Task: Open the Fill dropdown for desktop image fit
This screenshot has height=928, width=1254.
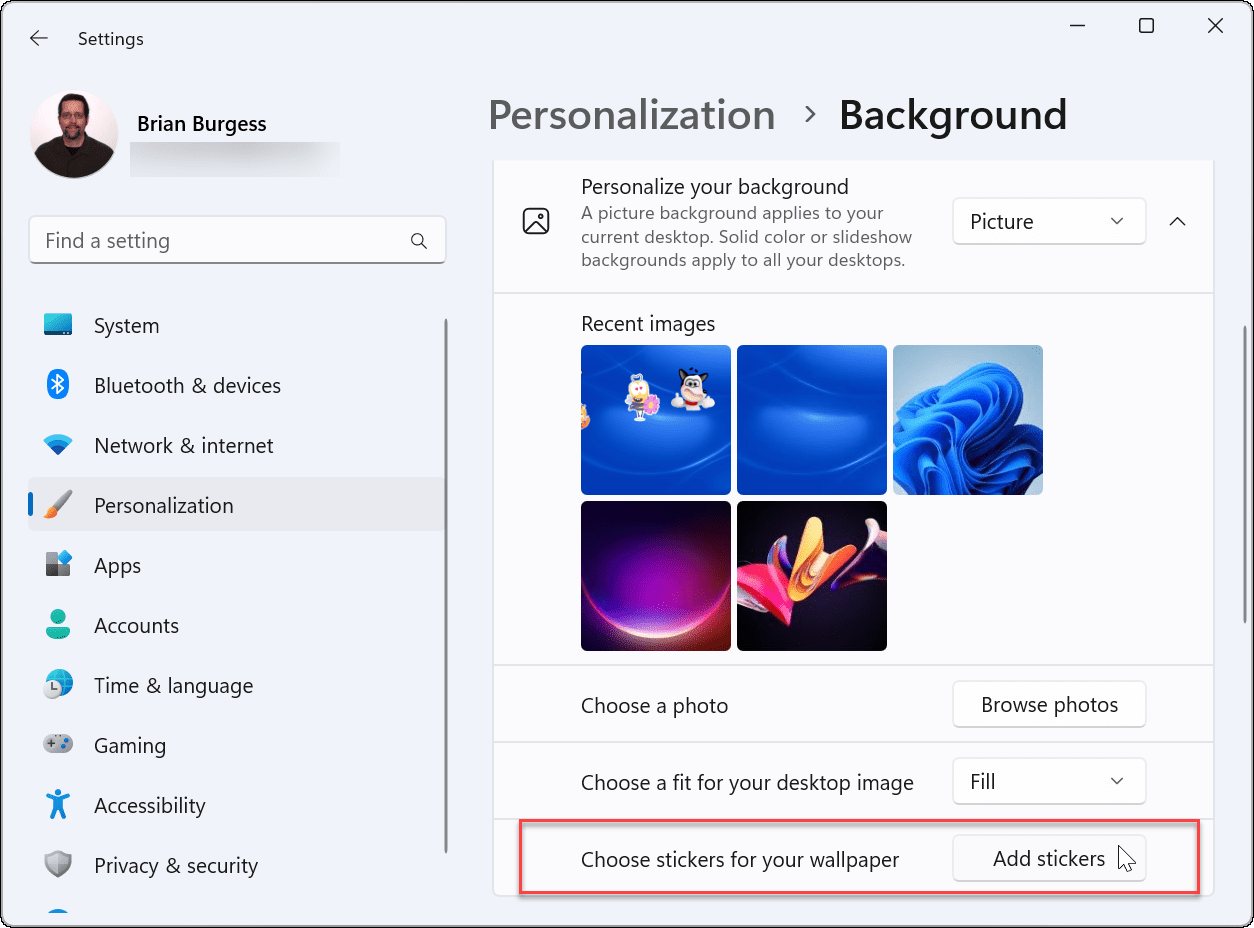Action: pos(1048,781)
